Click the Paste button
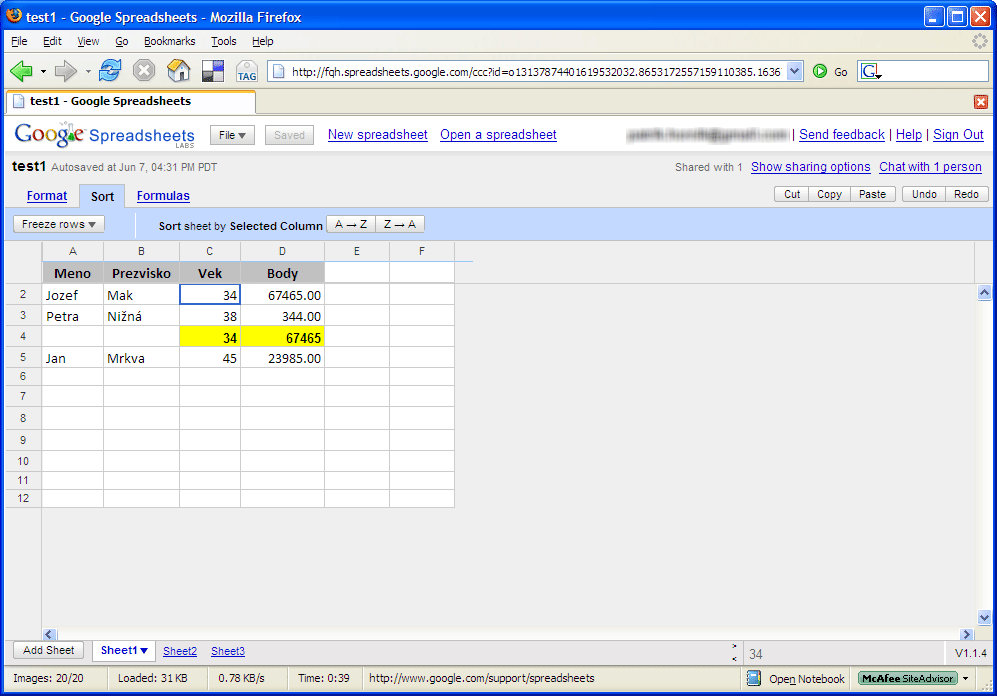This screenshot has height=696, width=997. coord(872,194)
